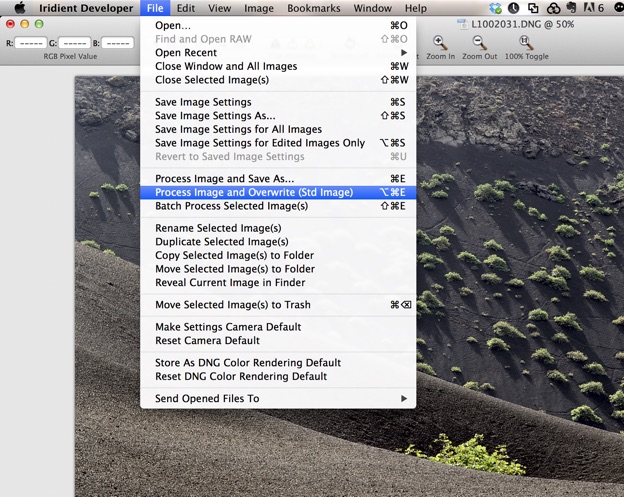Choose Copy Selected Image(s) to Folder
Viewport: 624px width, 497px height.
[278, 255]
